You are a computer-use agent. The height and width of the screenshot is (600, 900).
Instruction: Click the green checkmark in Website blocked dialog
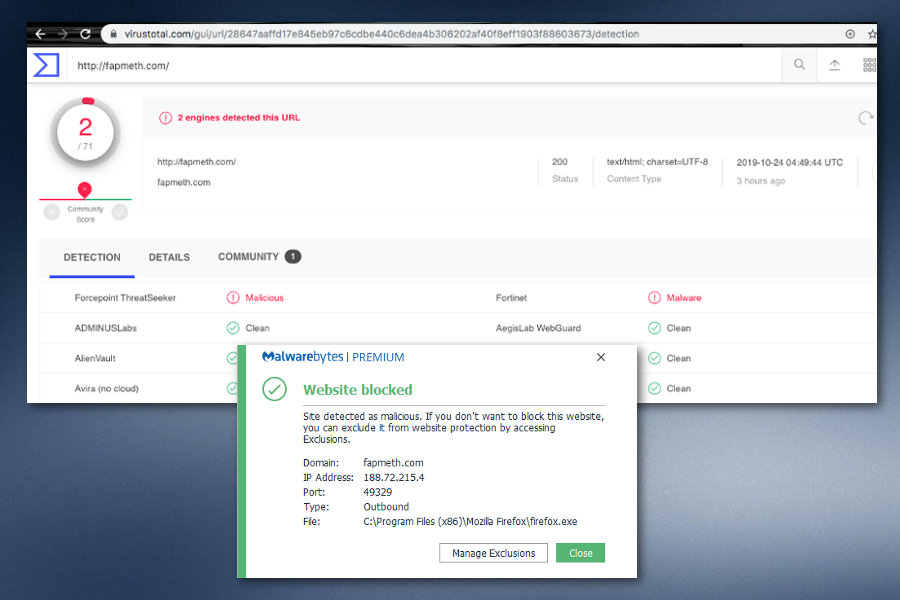point(274,389)
